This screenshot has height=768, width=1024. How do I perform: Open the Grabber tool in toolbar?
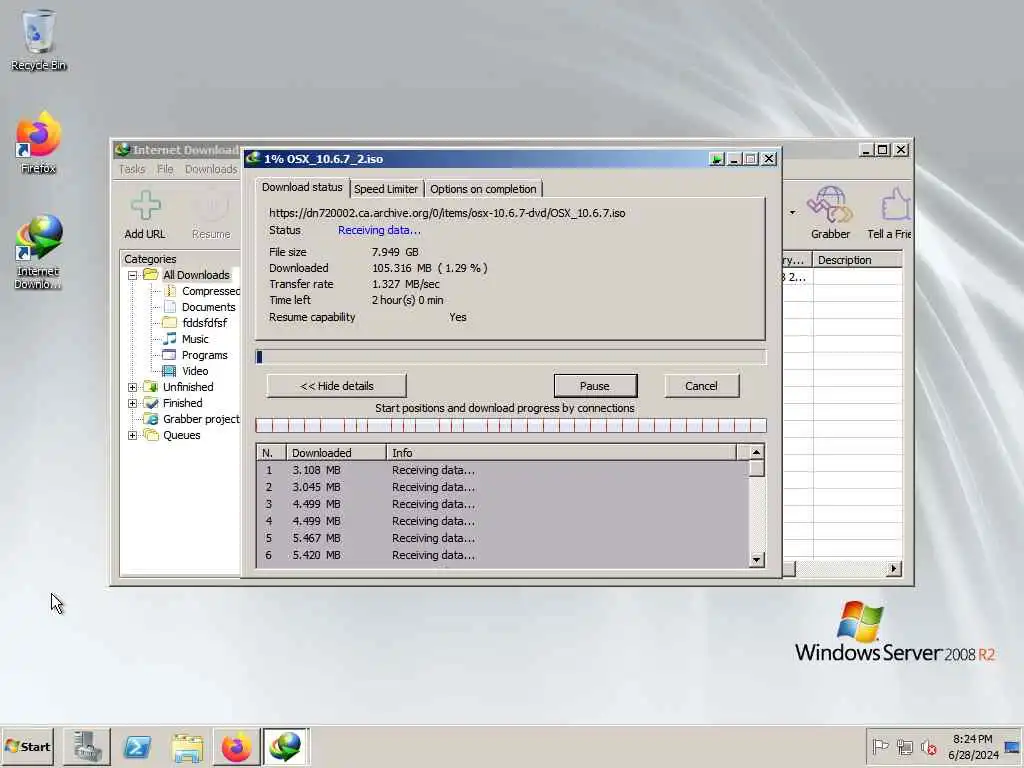[x=830, y=213]
